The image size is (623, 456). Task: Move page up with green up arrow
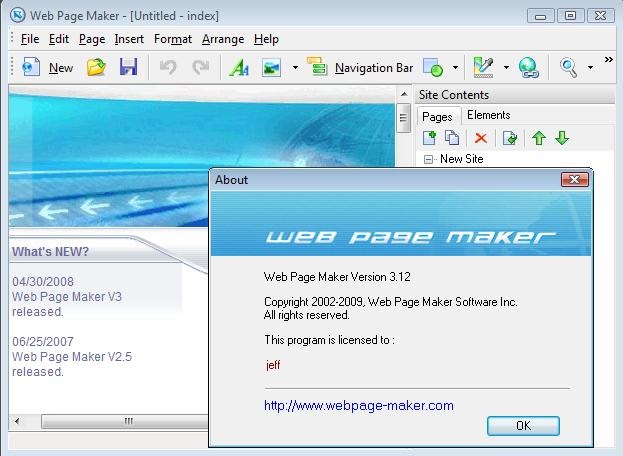point(539,138)
